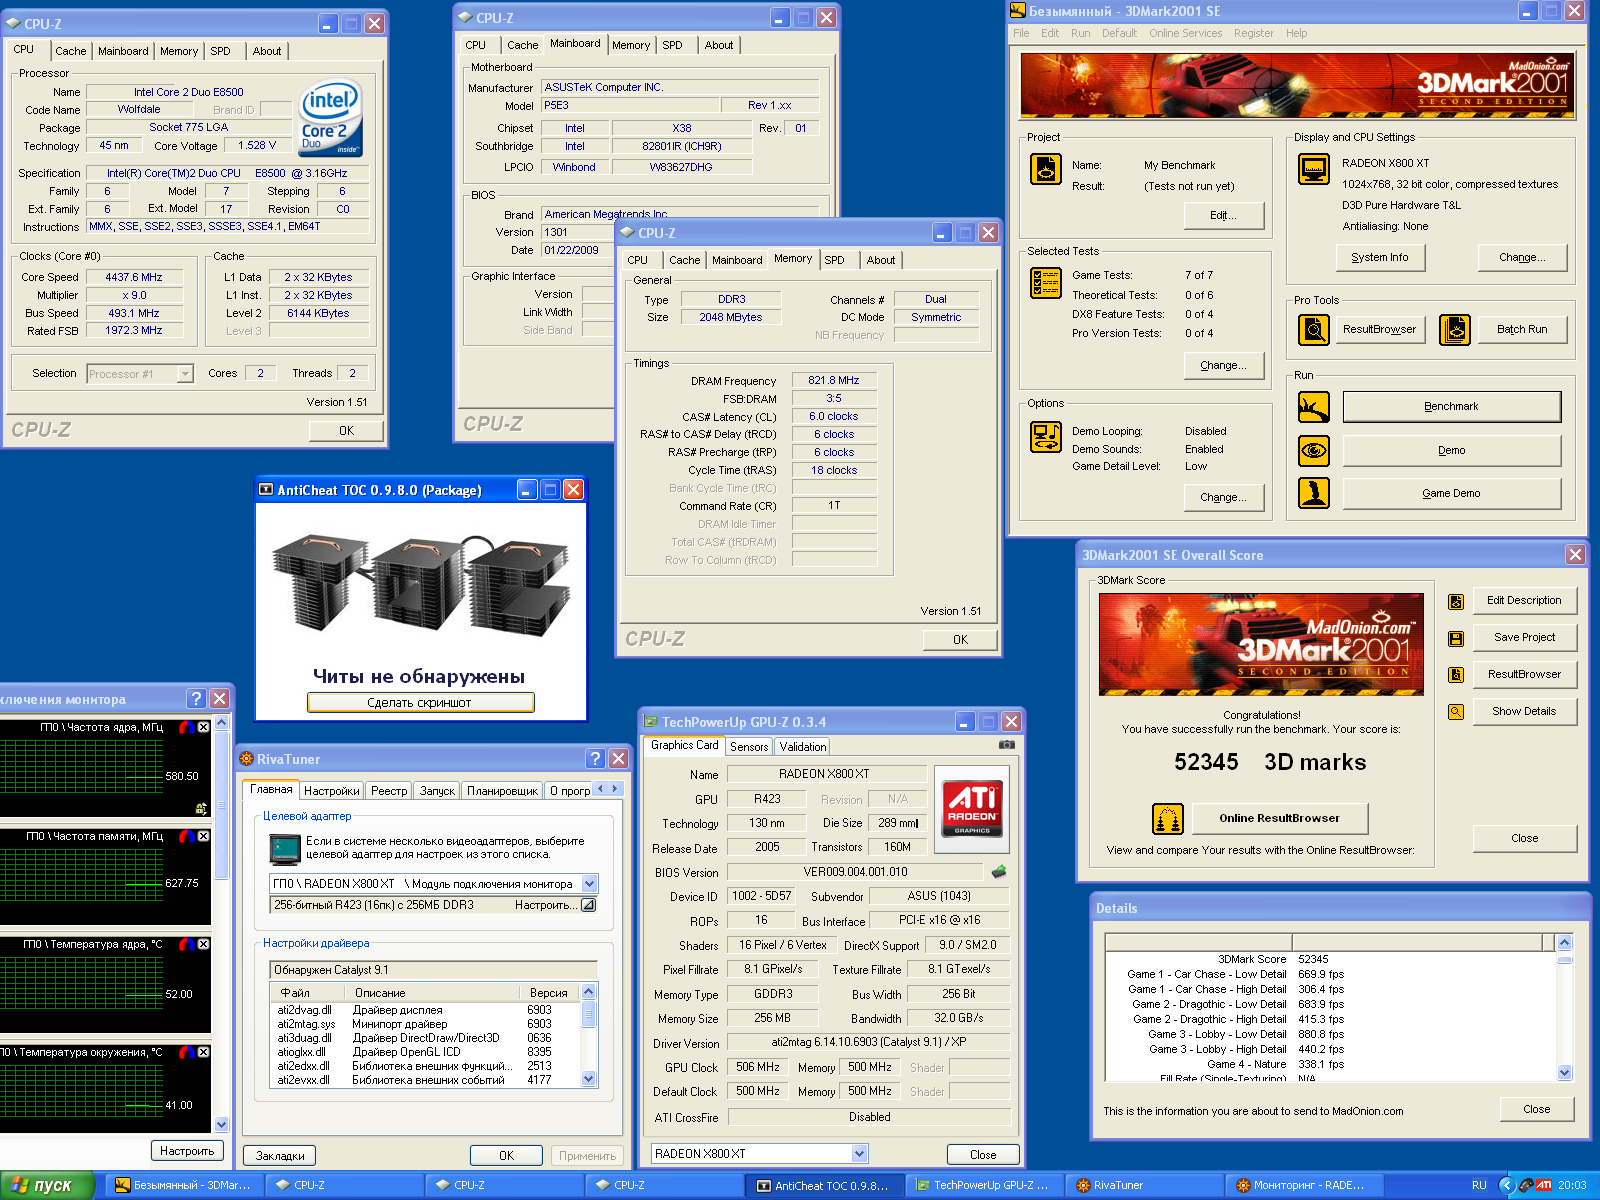Click the Selected Tests checklist icon
Screen dimensions: 1600x1200
[x=1046, y=283]
